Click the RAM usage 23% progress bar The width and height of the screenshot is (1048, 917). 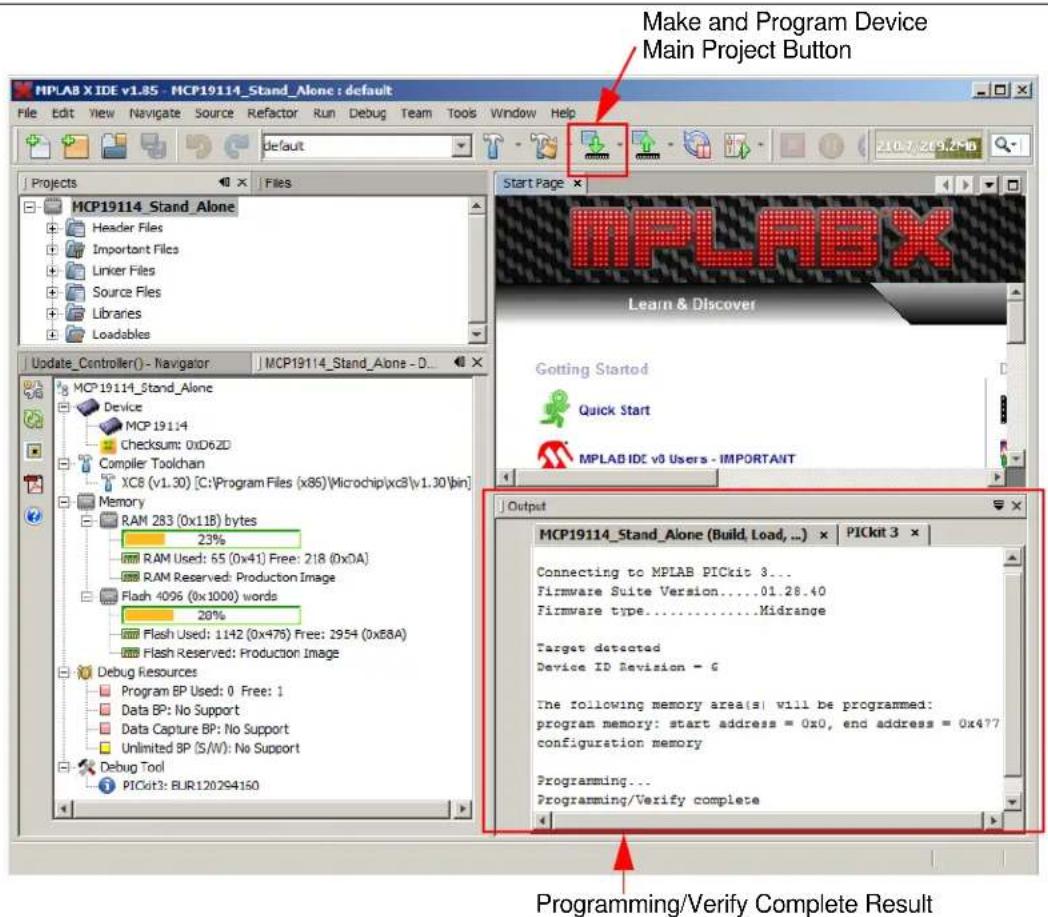(211, 539)
